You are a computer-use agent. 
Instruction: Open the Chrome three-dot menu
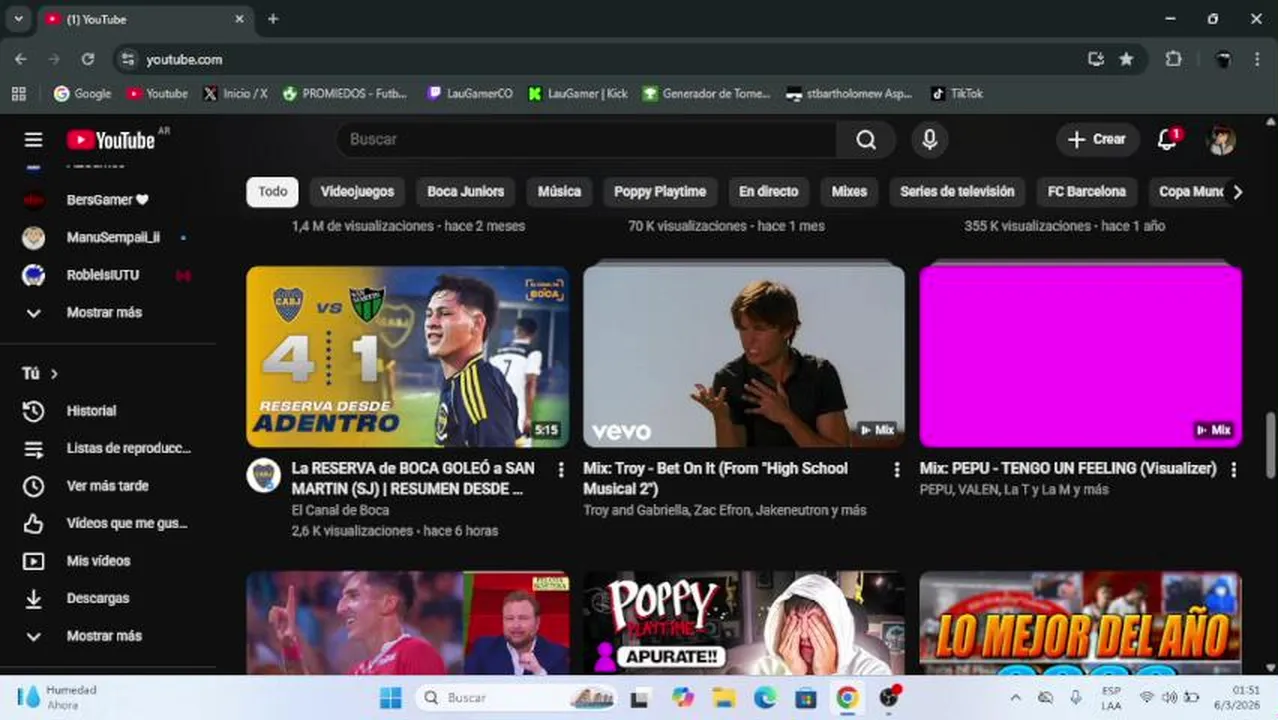pyautogui.click(x=1257, y=60)
